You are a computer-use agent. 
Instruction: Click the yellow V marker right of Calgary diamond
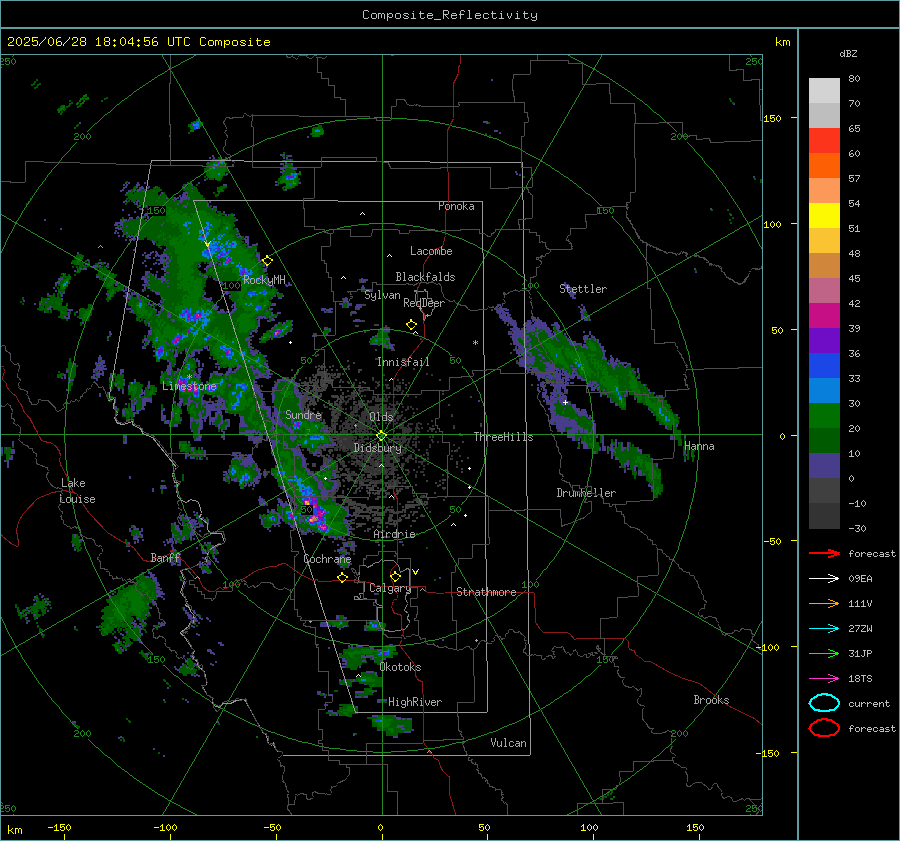(x=415, y=572)
